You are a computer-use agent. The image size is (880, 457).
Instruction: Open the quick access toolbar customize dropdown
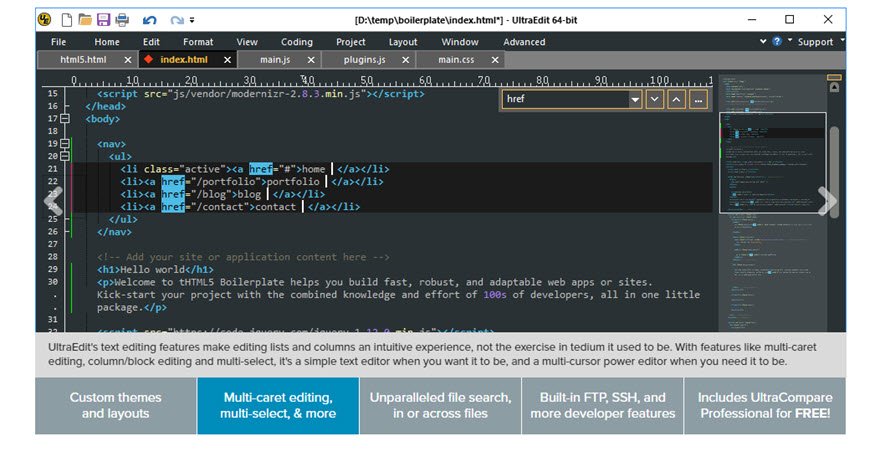click(x=192, y=19)
